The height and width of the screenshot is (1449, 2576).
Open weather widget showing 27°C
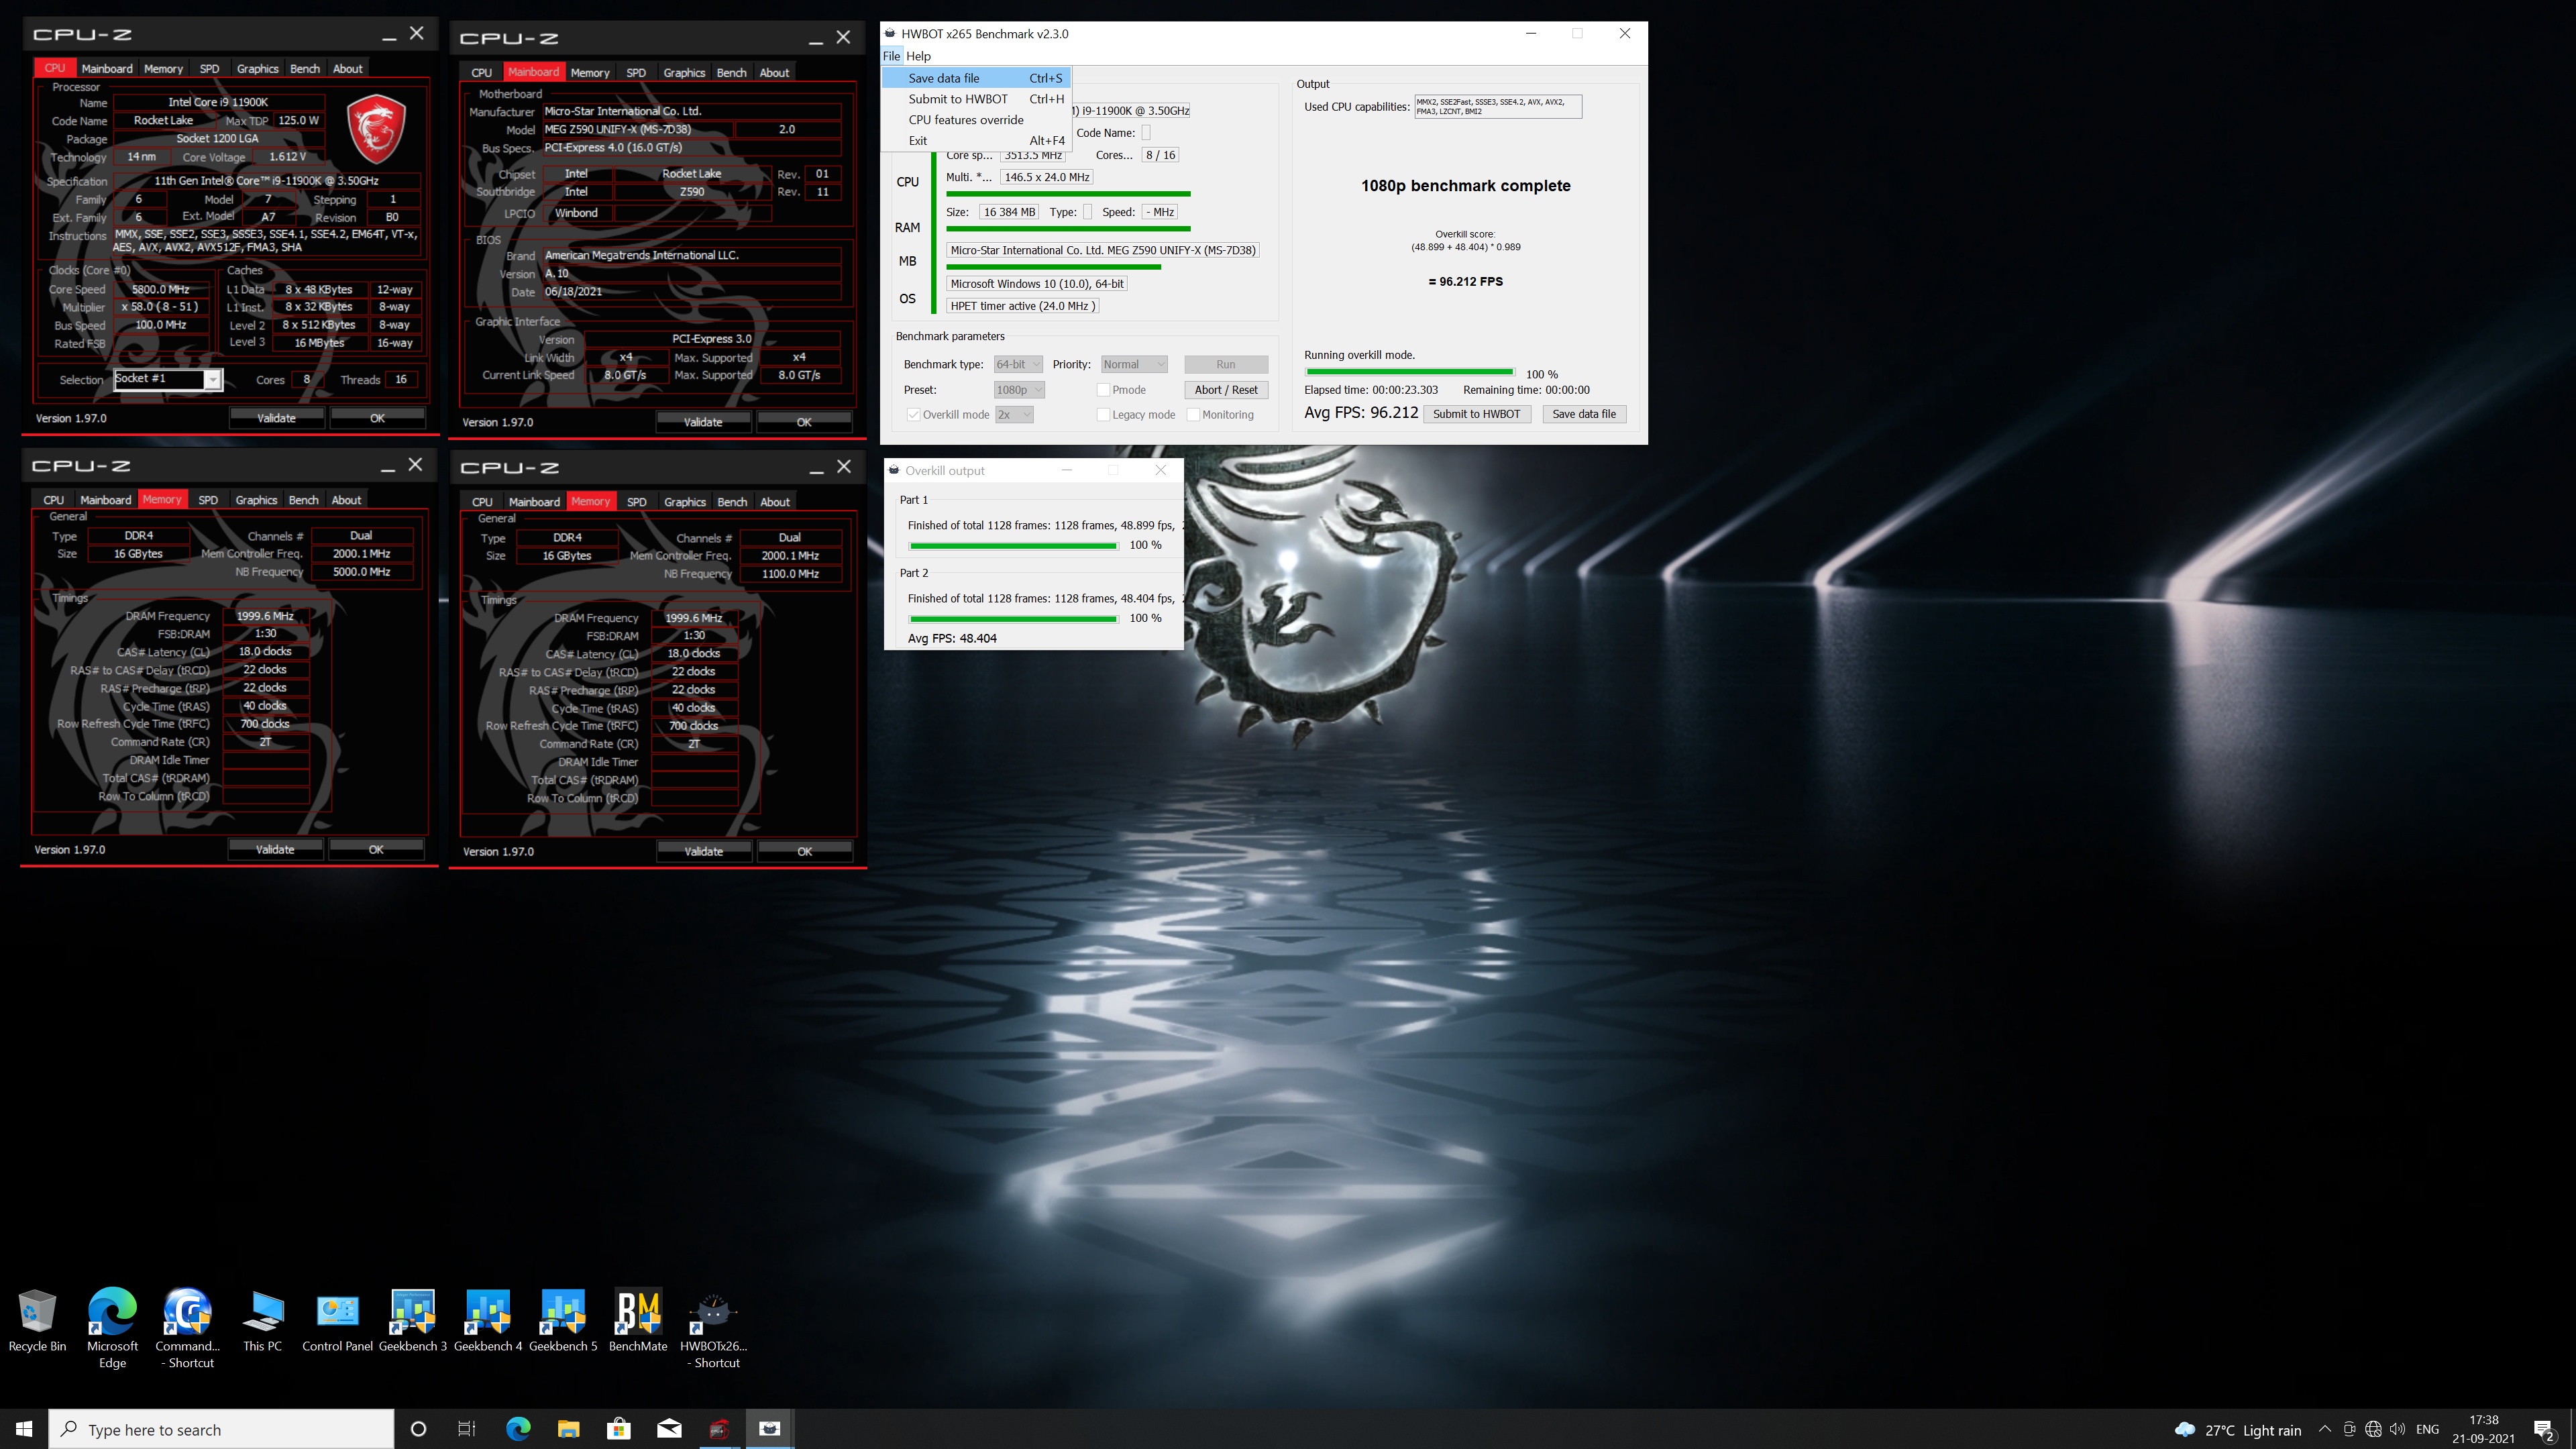click(x=2238, y=1430)
